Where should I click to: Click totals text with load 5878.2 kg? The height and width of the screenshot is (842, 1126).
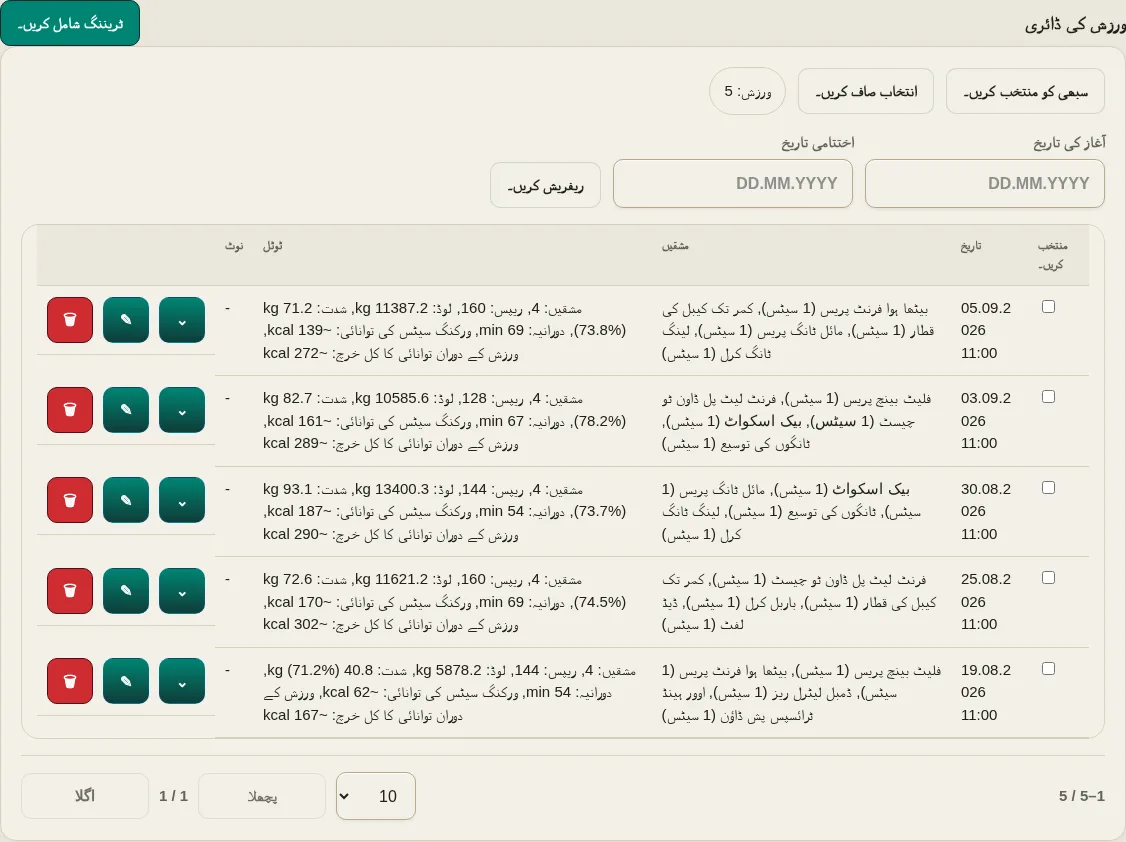(x=450, y=692)
